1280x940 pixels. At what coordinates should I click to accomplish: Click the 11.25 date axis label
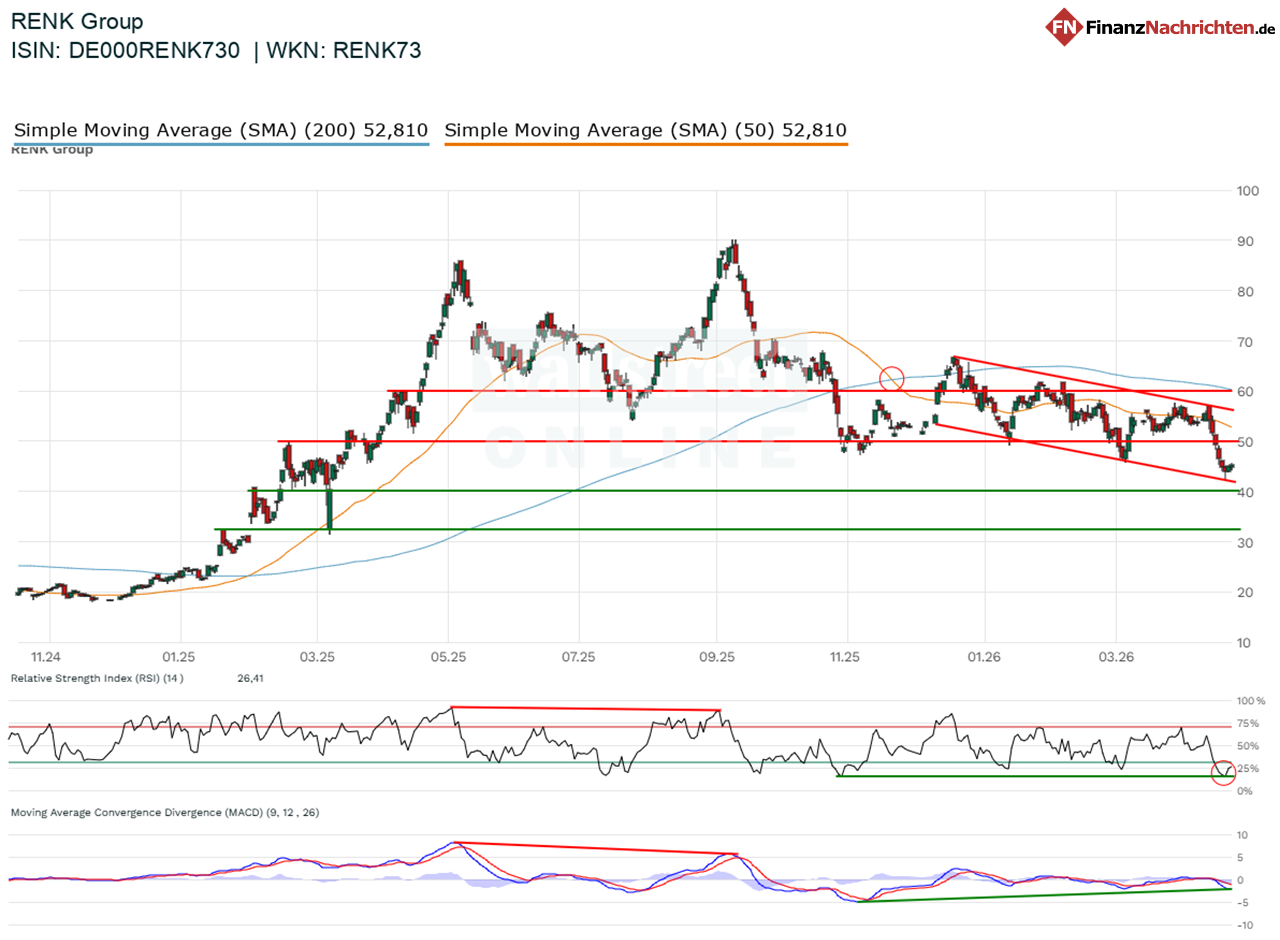(x=846, y=657)
